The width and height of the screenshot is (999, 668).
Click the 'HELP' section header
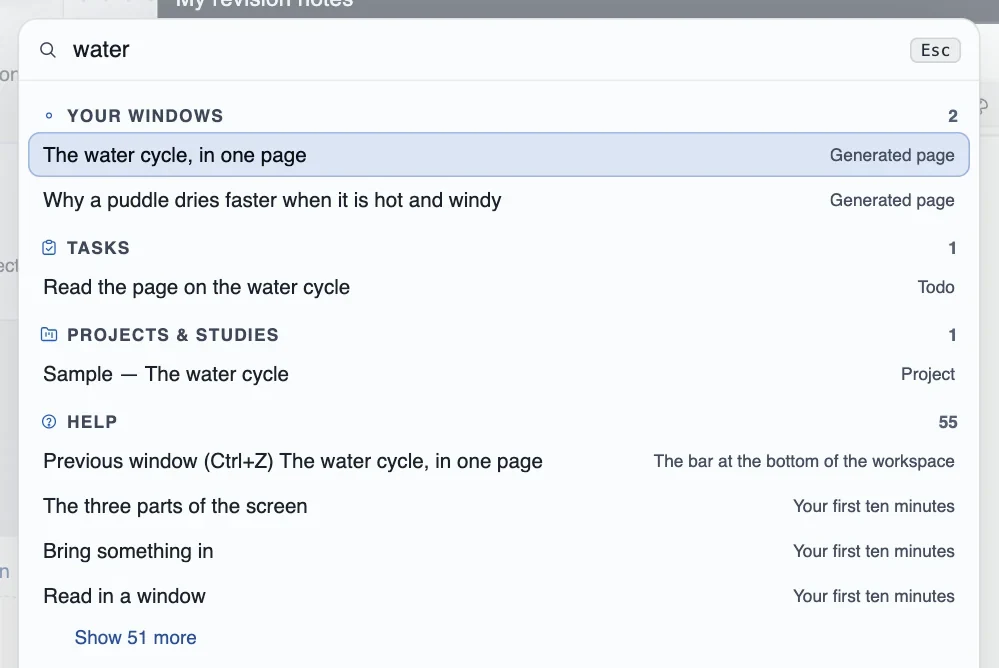click(x=92, y=421)
